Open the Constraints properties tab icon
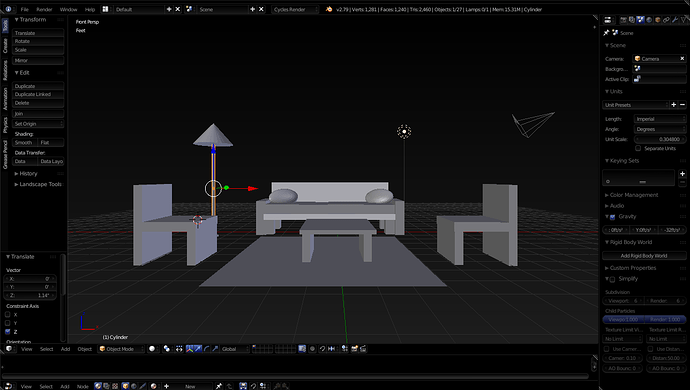This screenshot has width=690, height=390. click(667, 20)
